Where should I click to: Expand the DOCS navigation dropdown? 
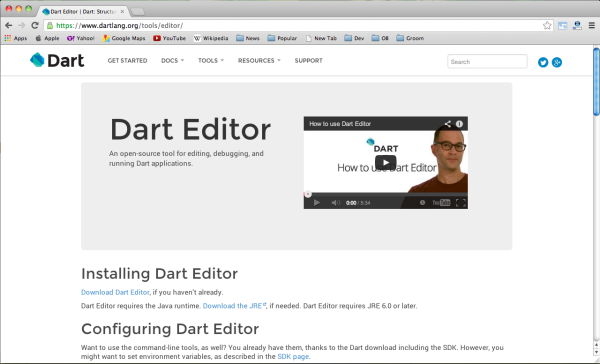coord(173,60)
